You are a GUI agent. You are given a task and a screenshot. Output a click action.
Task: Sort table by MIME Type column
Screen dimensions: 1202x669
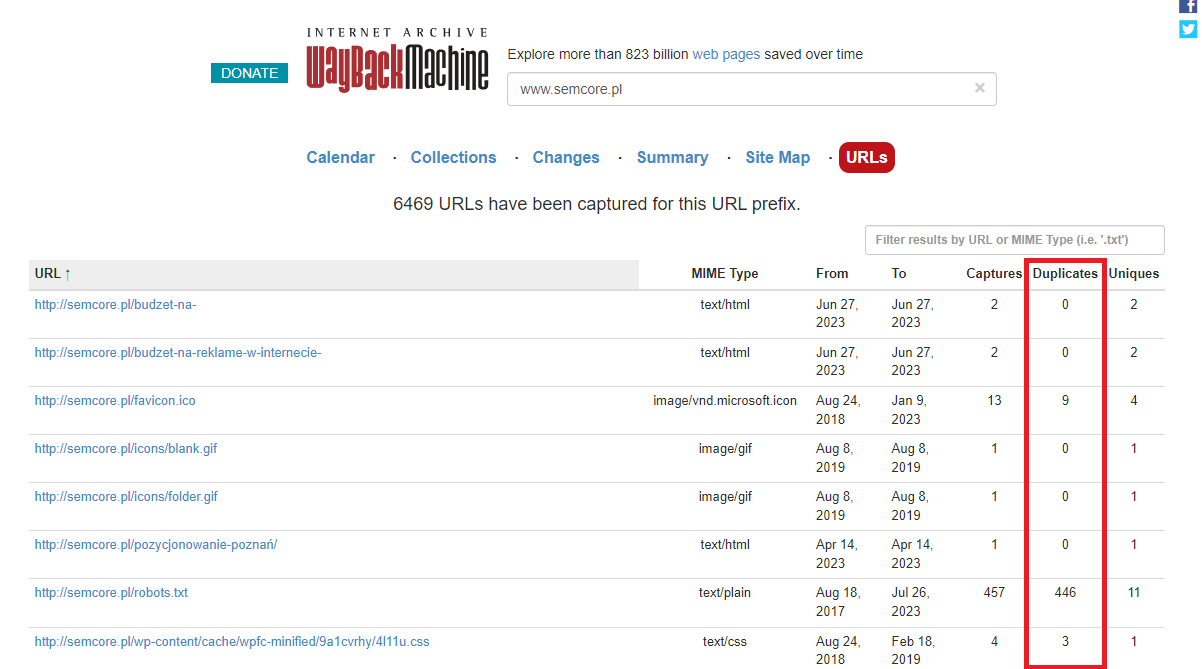click(725, 273)
